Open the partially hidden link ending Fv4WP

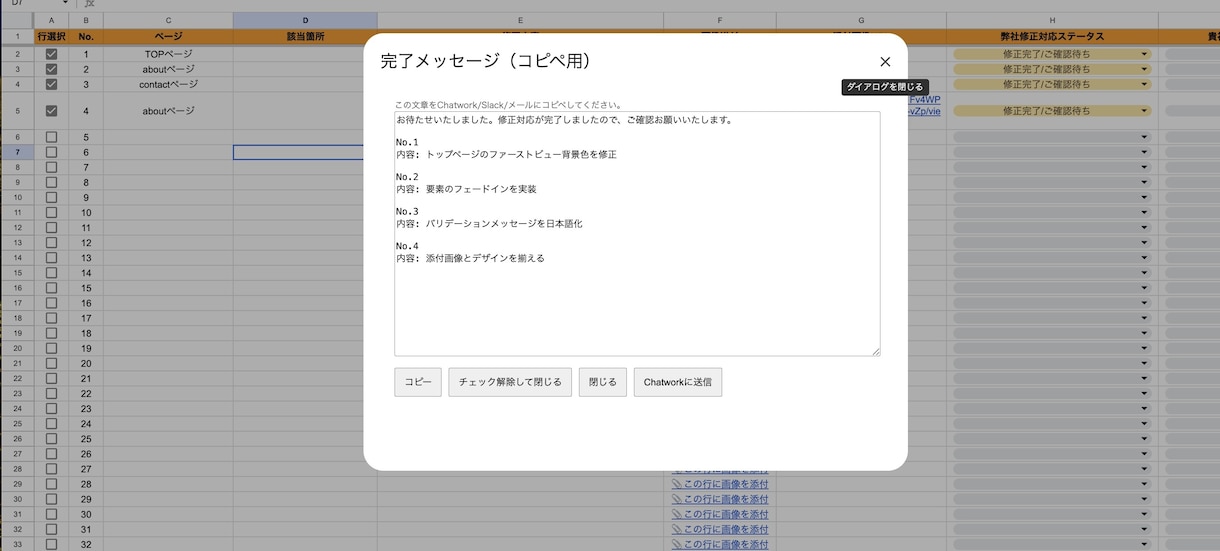(x=925, y=100)
